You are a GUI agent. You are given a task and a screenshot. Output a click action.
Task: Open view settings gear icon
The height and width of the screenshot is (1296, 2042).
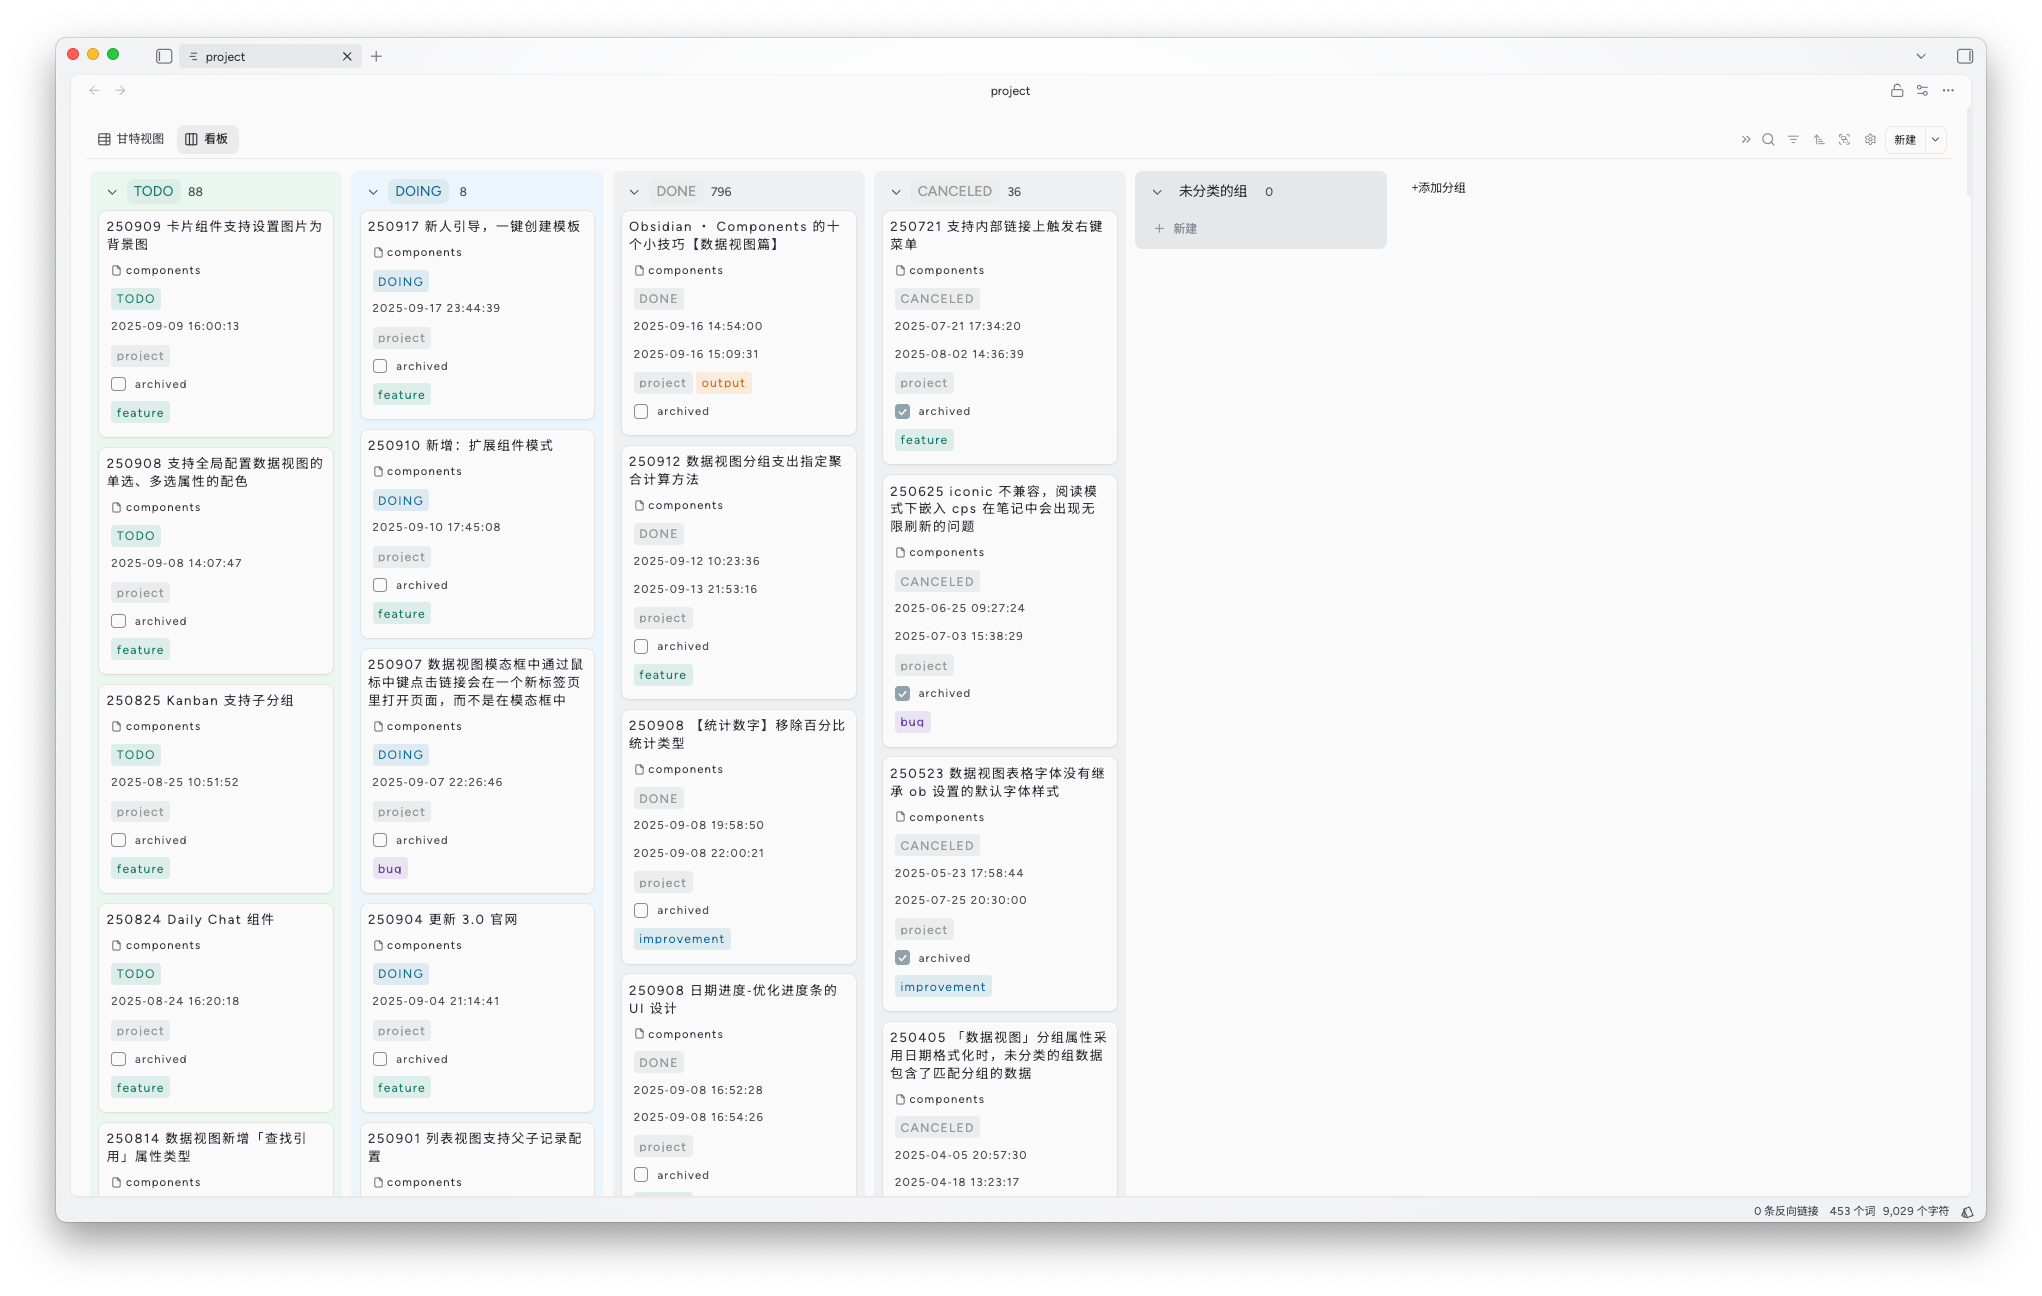(x=1870, y=140)
